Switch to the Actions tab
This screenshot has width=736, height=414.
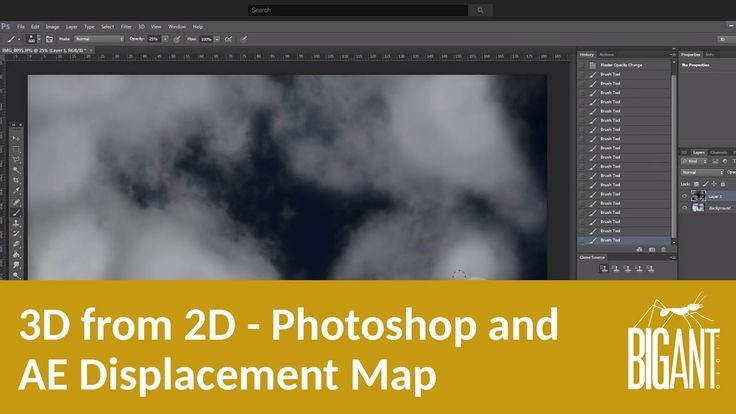[606, 55]
